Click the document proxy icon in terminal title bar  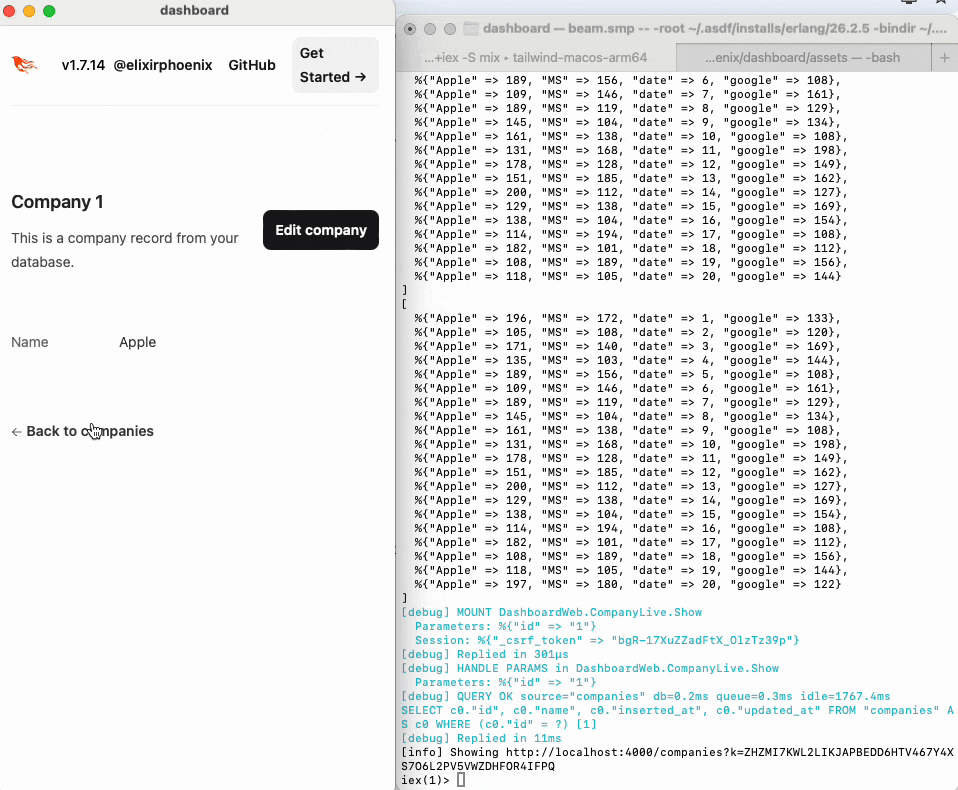[471, 29]
